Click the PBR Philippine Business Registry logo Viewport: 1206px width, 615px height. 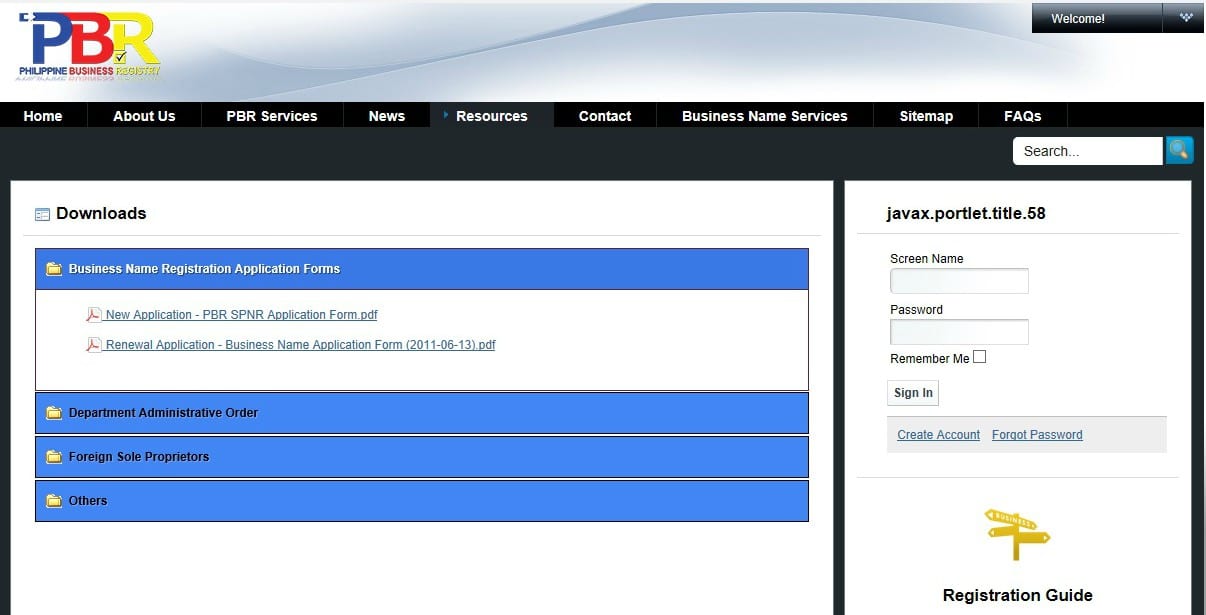tap(89, 46)
